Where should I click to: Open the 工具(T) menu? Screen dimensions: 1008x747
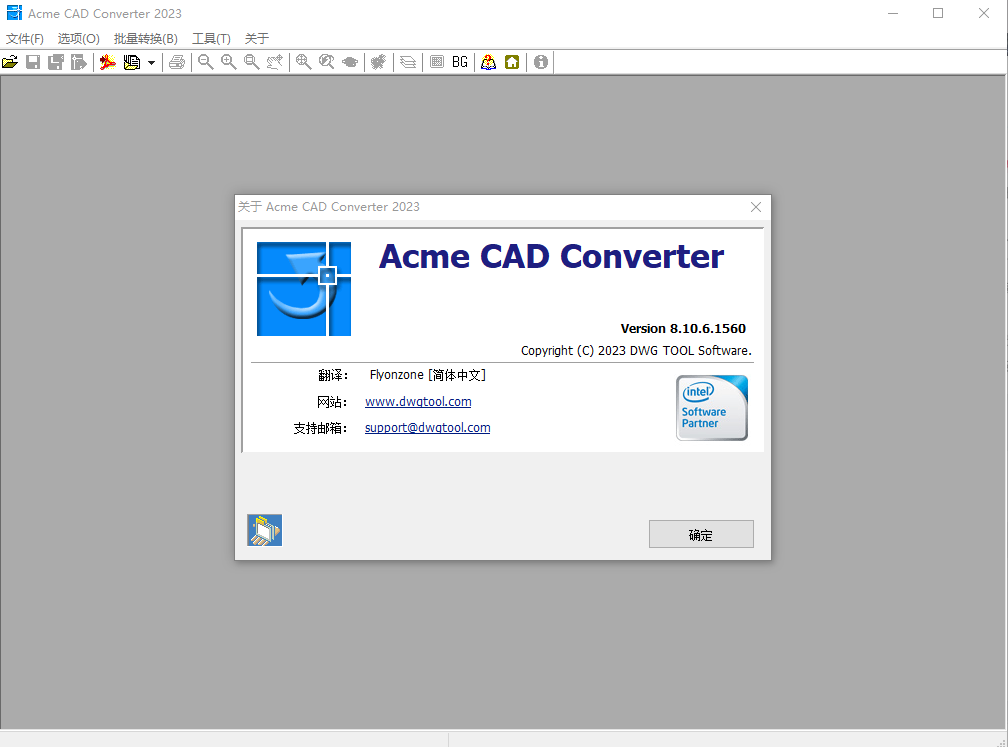point(210,38)
